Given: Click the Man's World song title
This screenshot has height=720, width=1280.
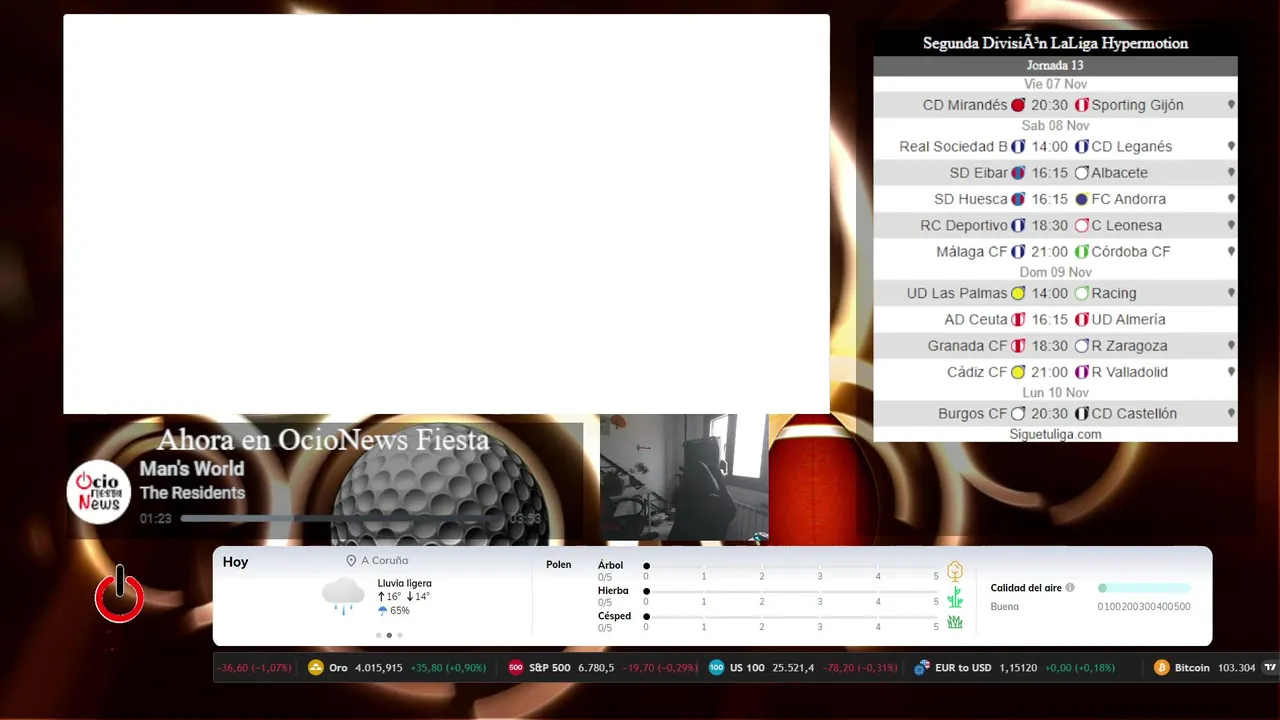Looking at the screenshot, I should pyautogui.click(x=192, y=468).
